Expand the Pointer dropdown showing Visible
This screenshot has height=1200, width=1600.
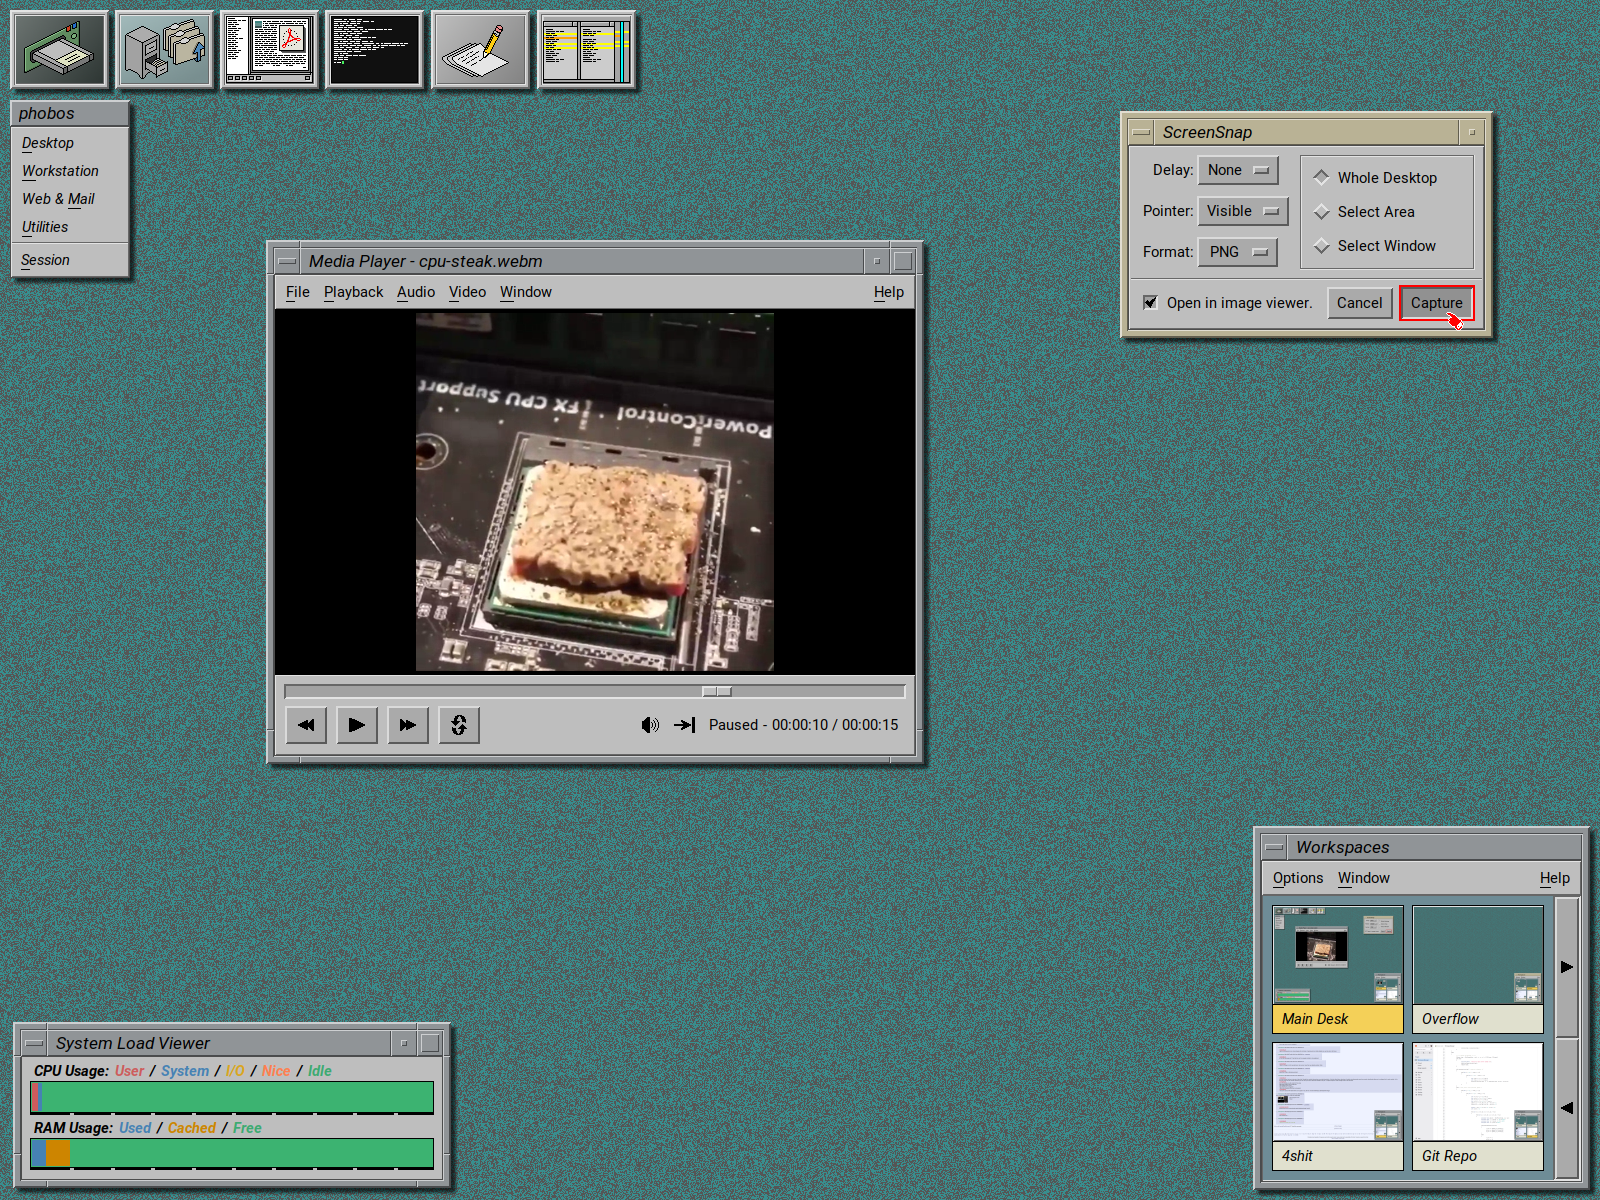pos(1242,211)
